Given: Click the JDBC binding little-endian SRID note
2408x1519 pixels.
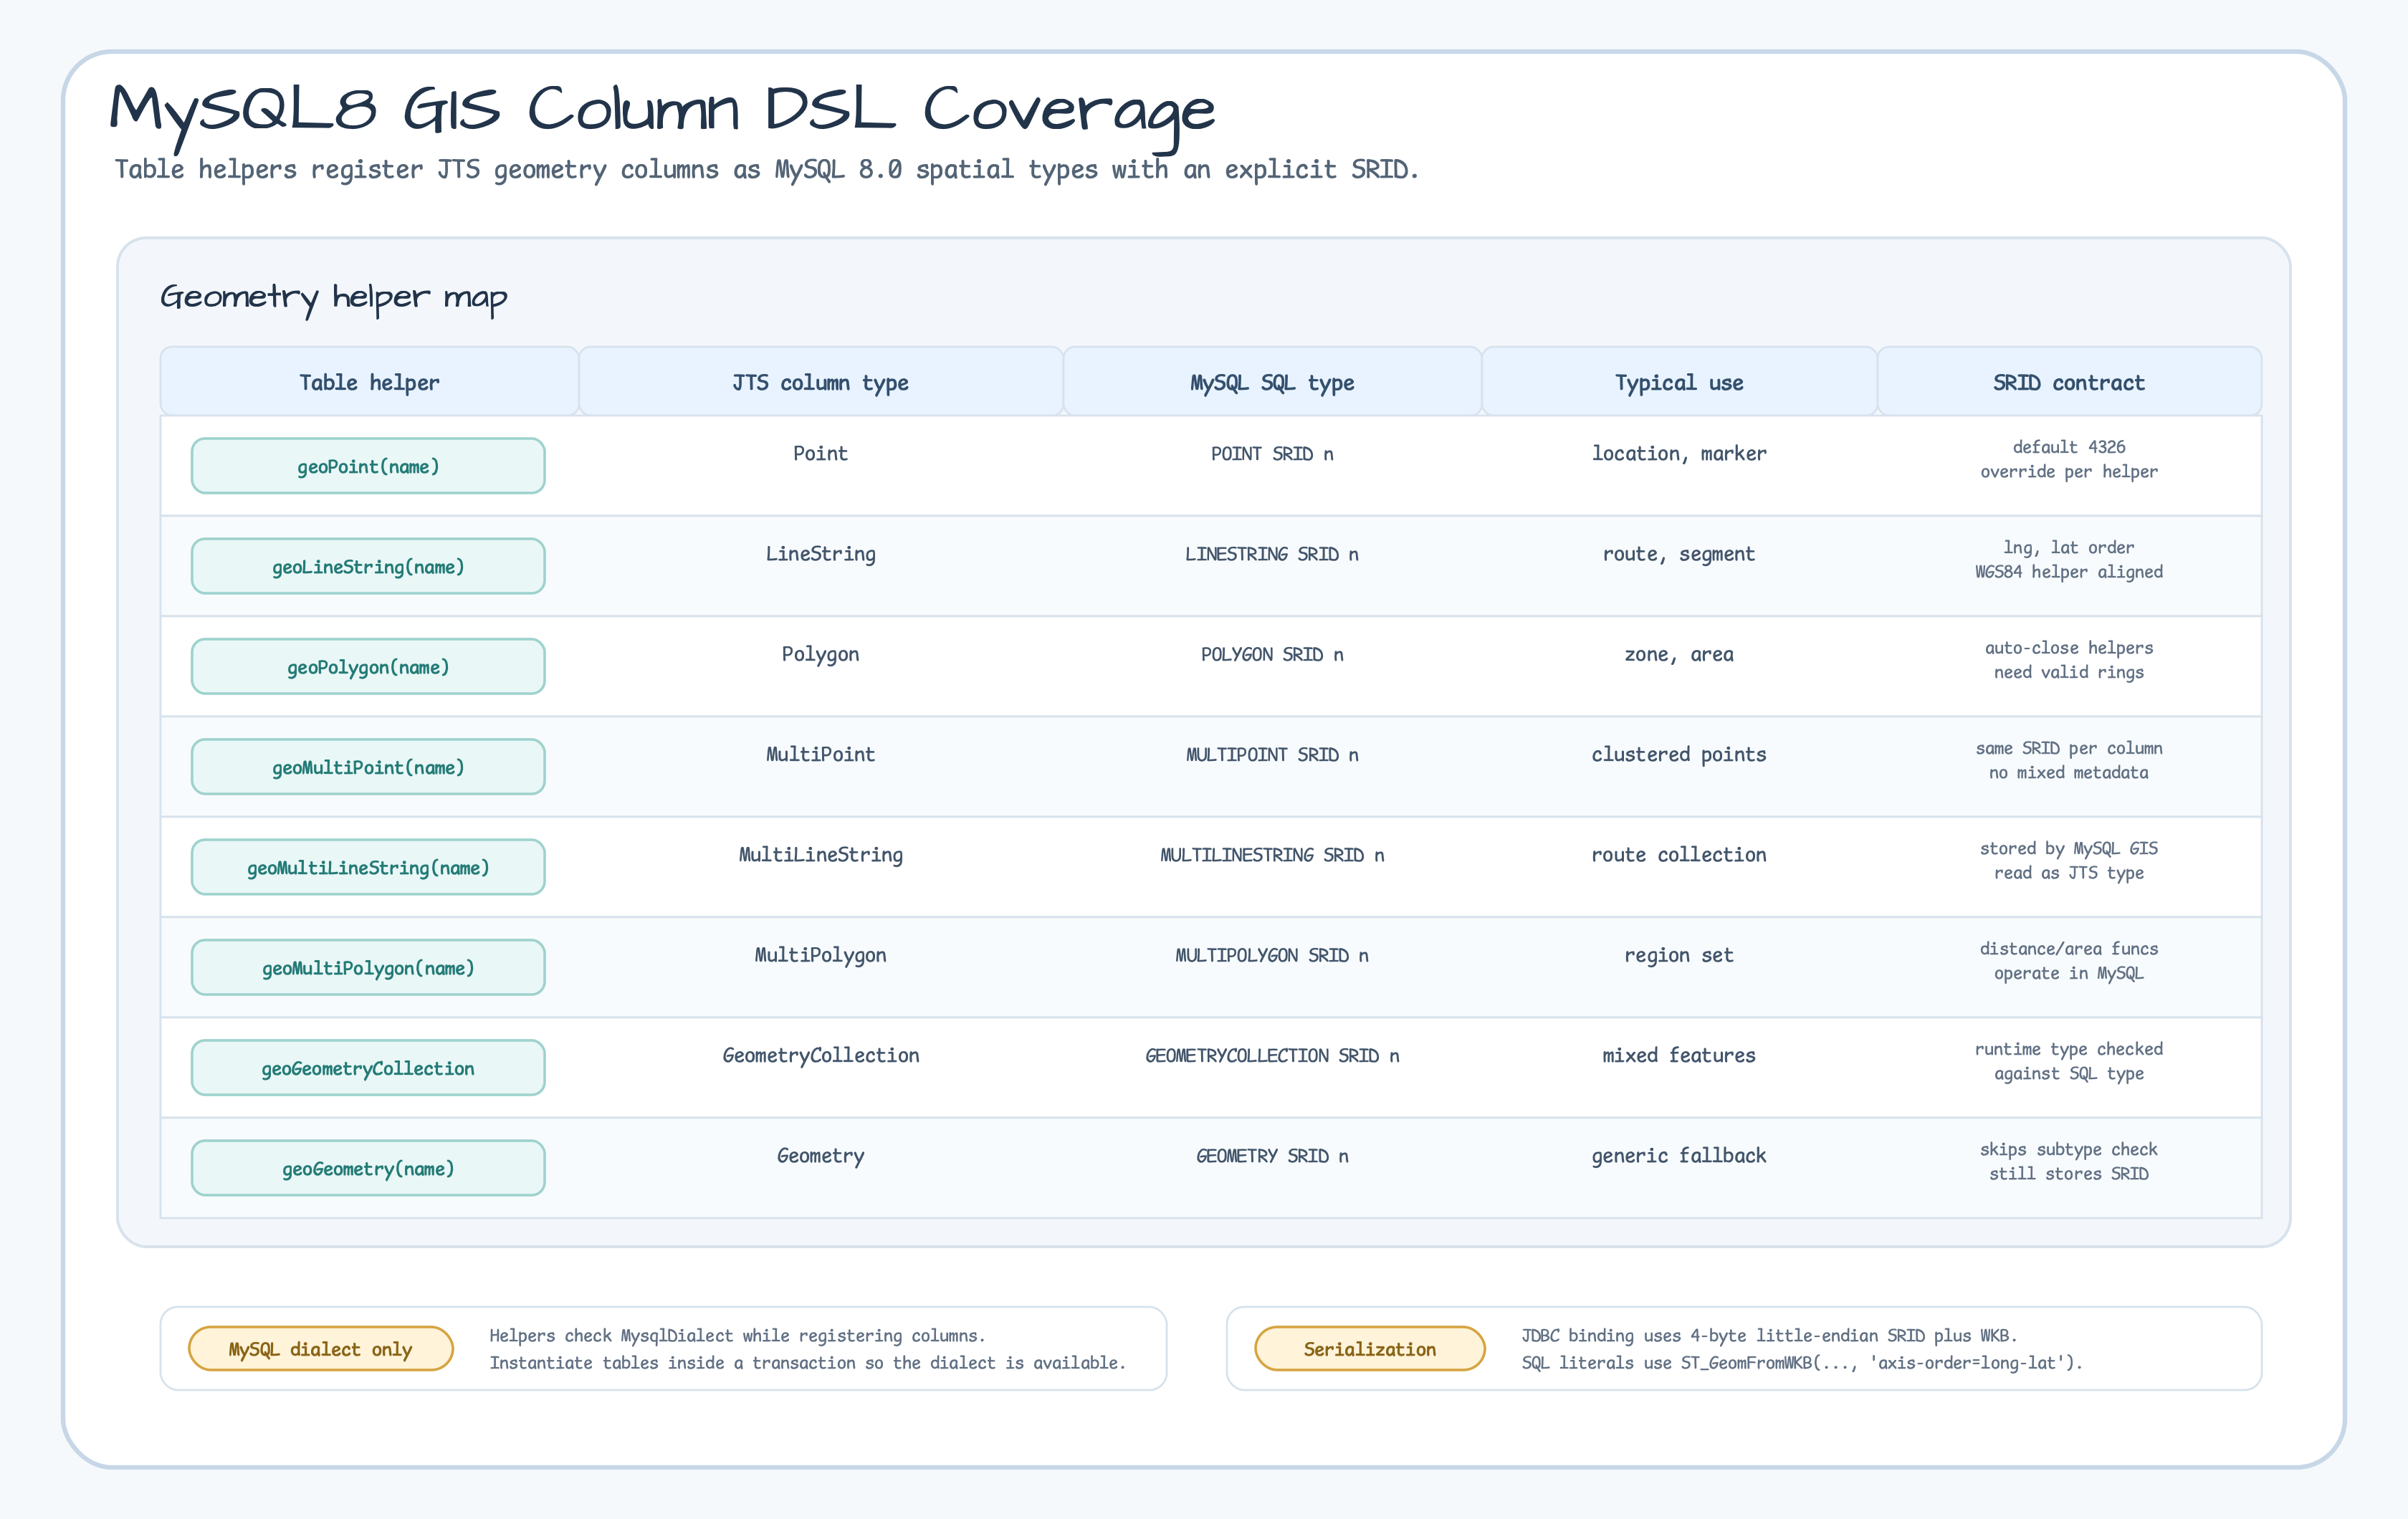Looking at the screenshot, I should point(1801,1349).
